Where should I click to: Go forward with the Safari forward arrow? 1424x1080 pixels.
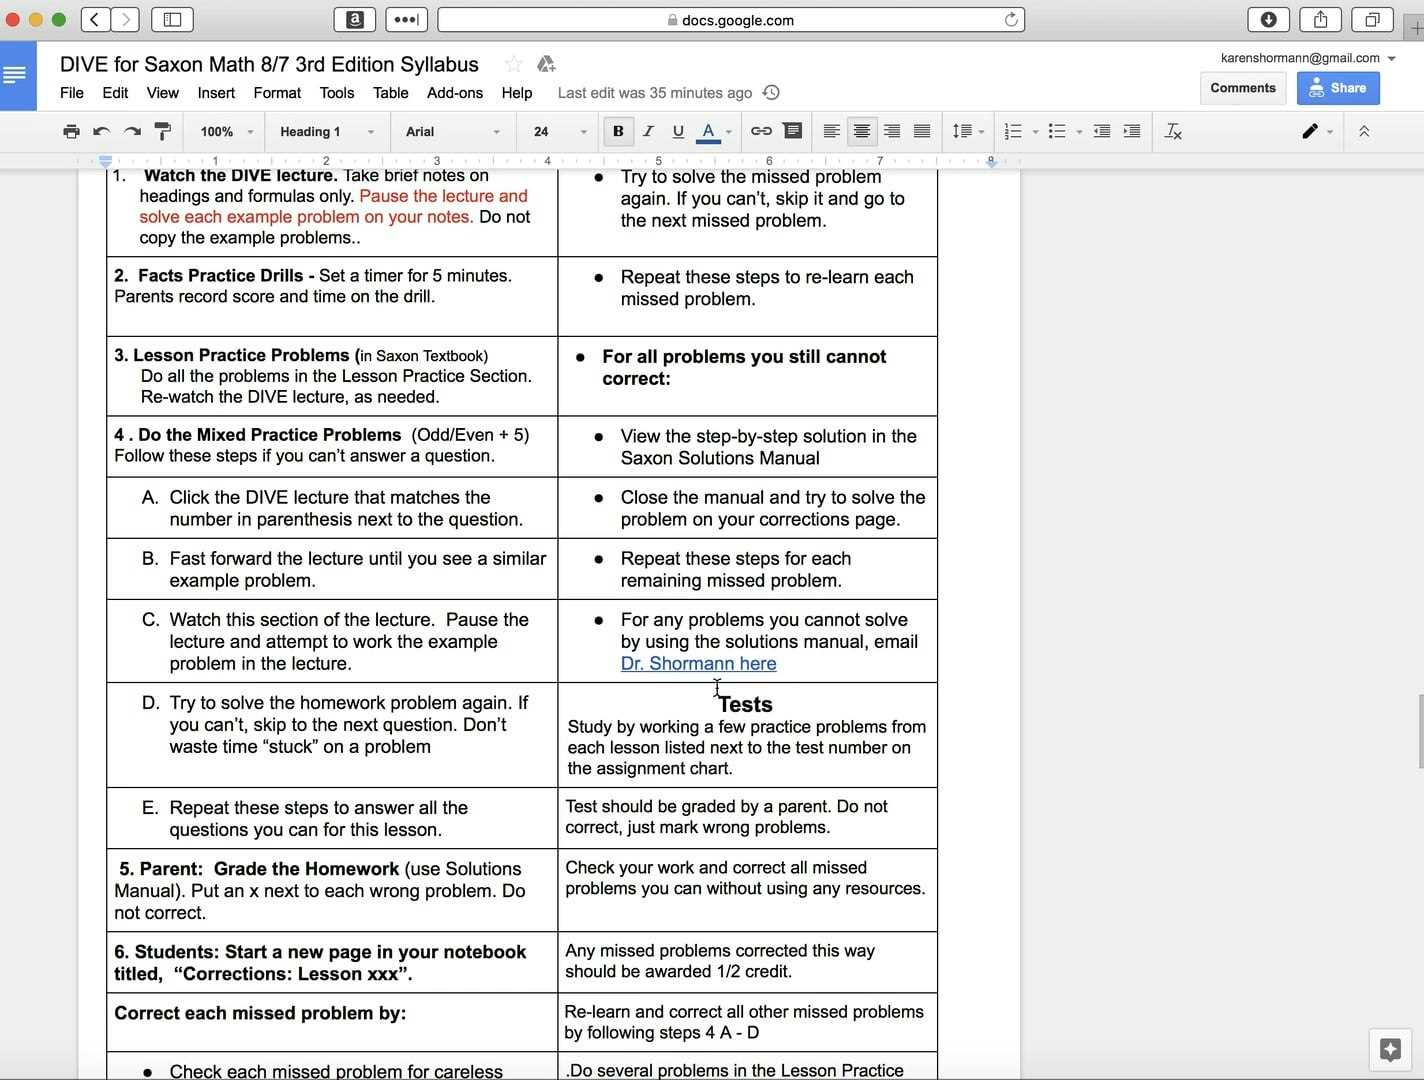click(x=125, y=19)
